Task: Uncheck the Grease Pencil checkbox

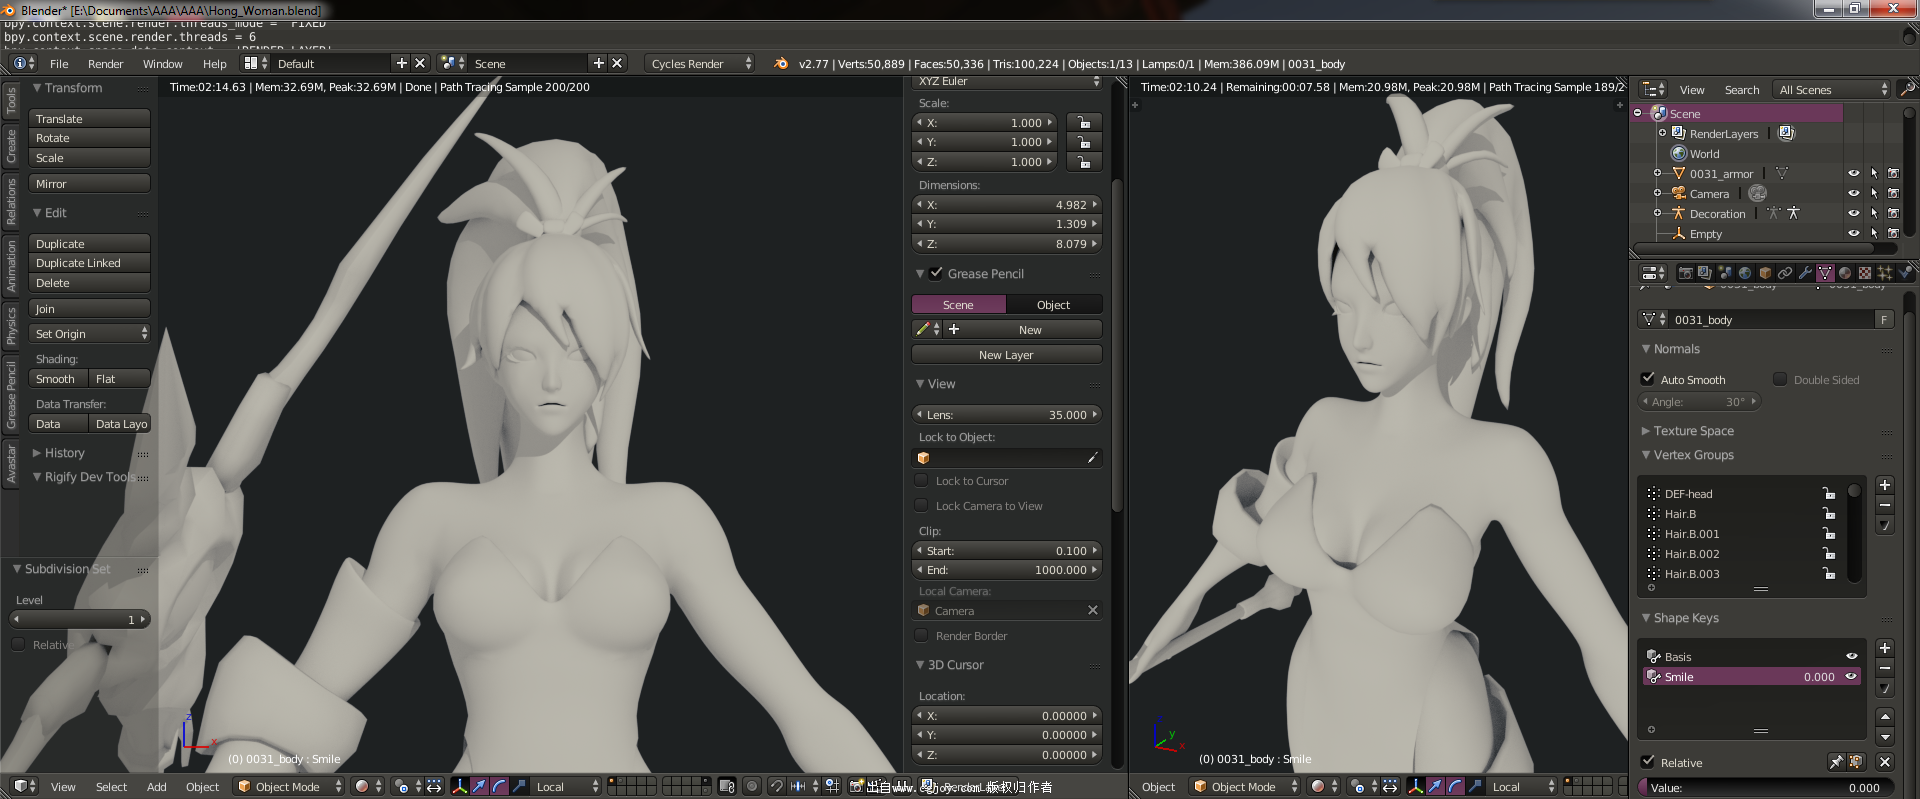Action: 936,273
